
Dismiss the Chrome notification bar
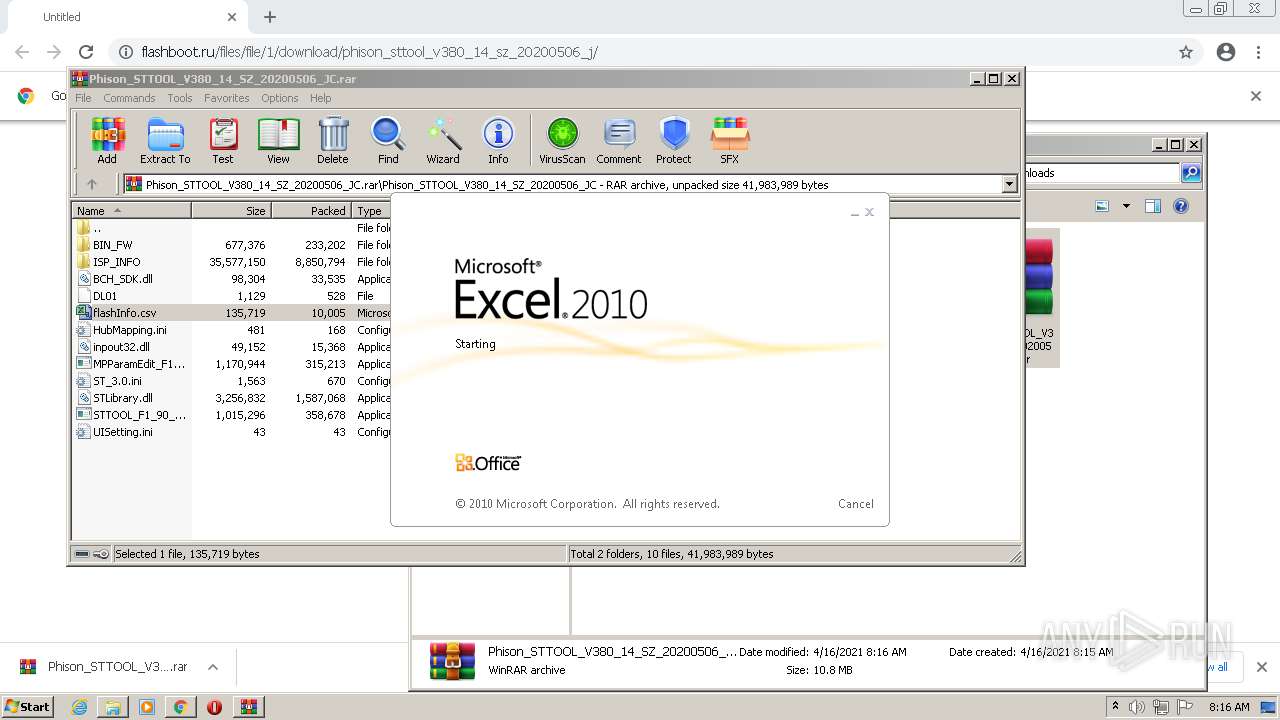coord(1256,96)
